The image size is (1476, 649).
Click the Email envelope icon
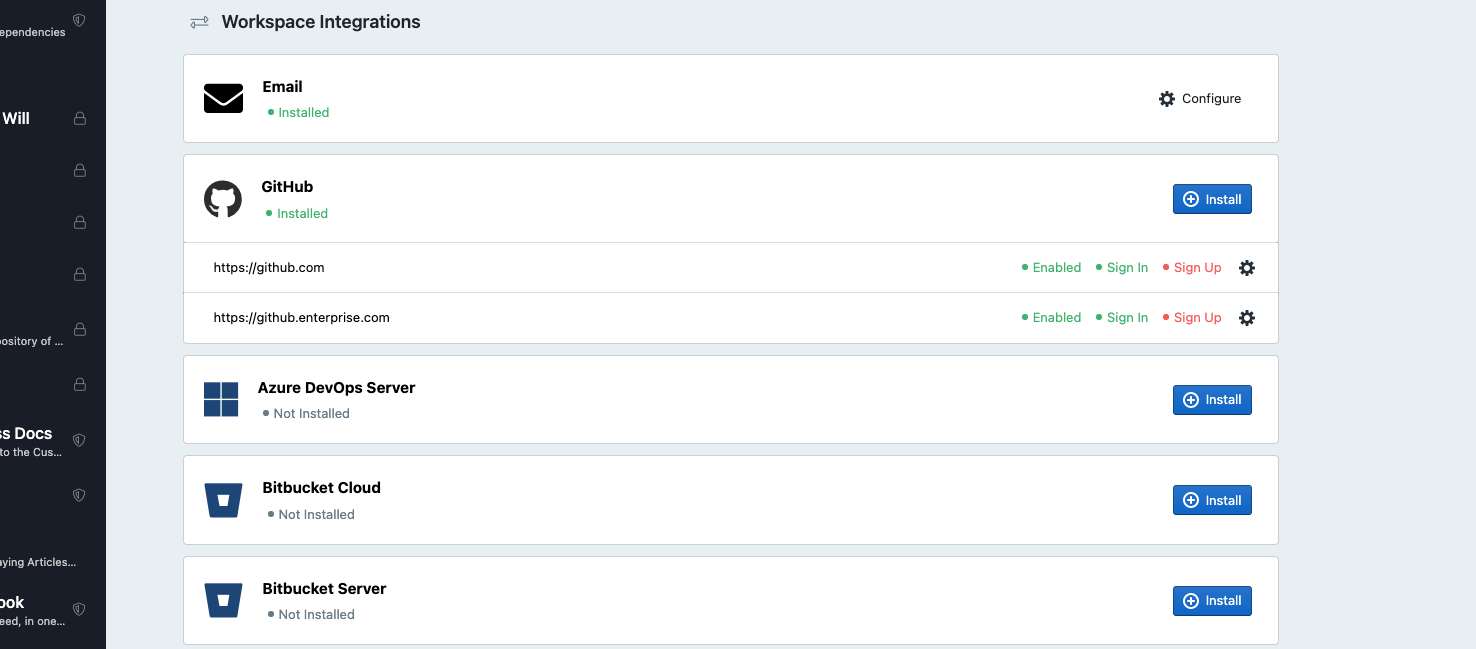coord(223,98)
